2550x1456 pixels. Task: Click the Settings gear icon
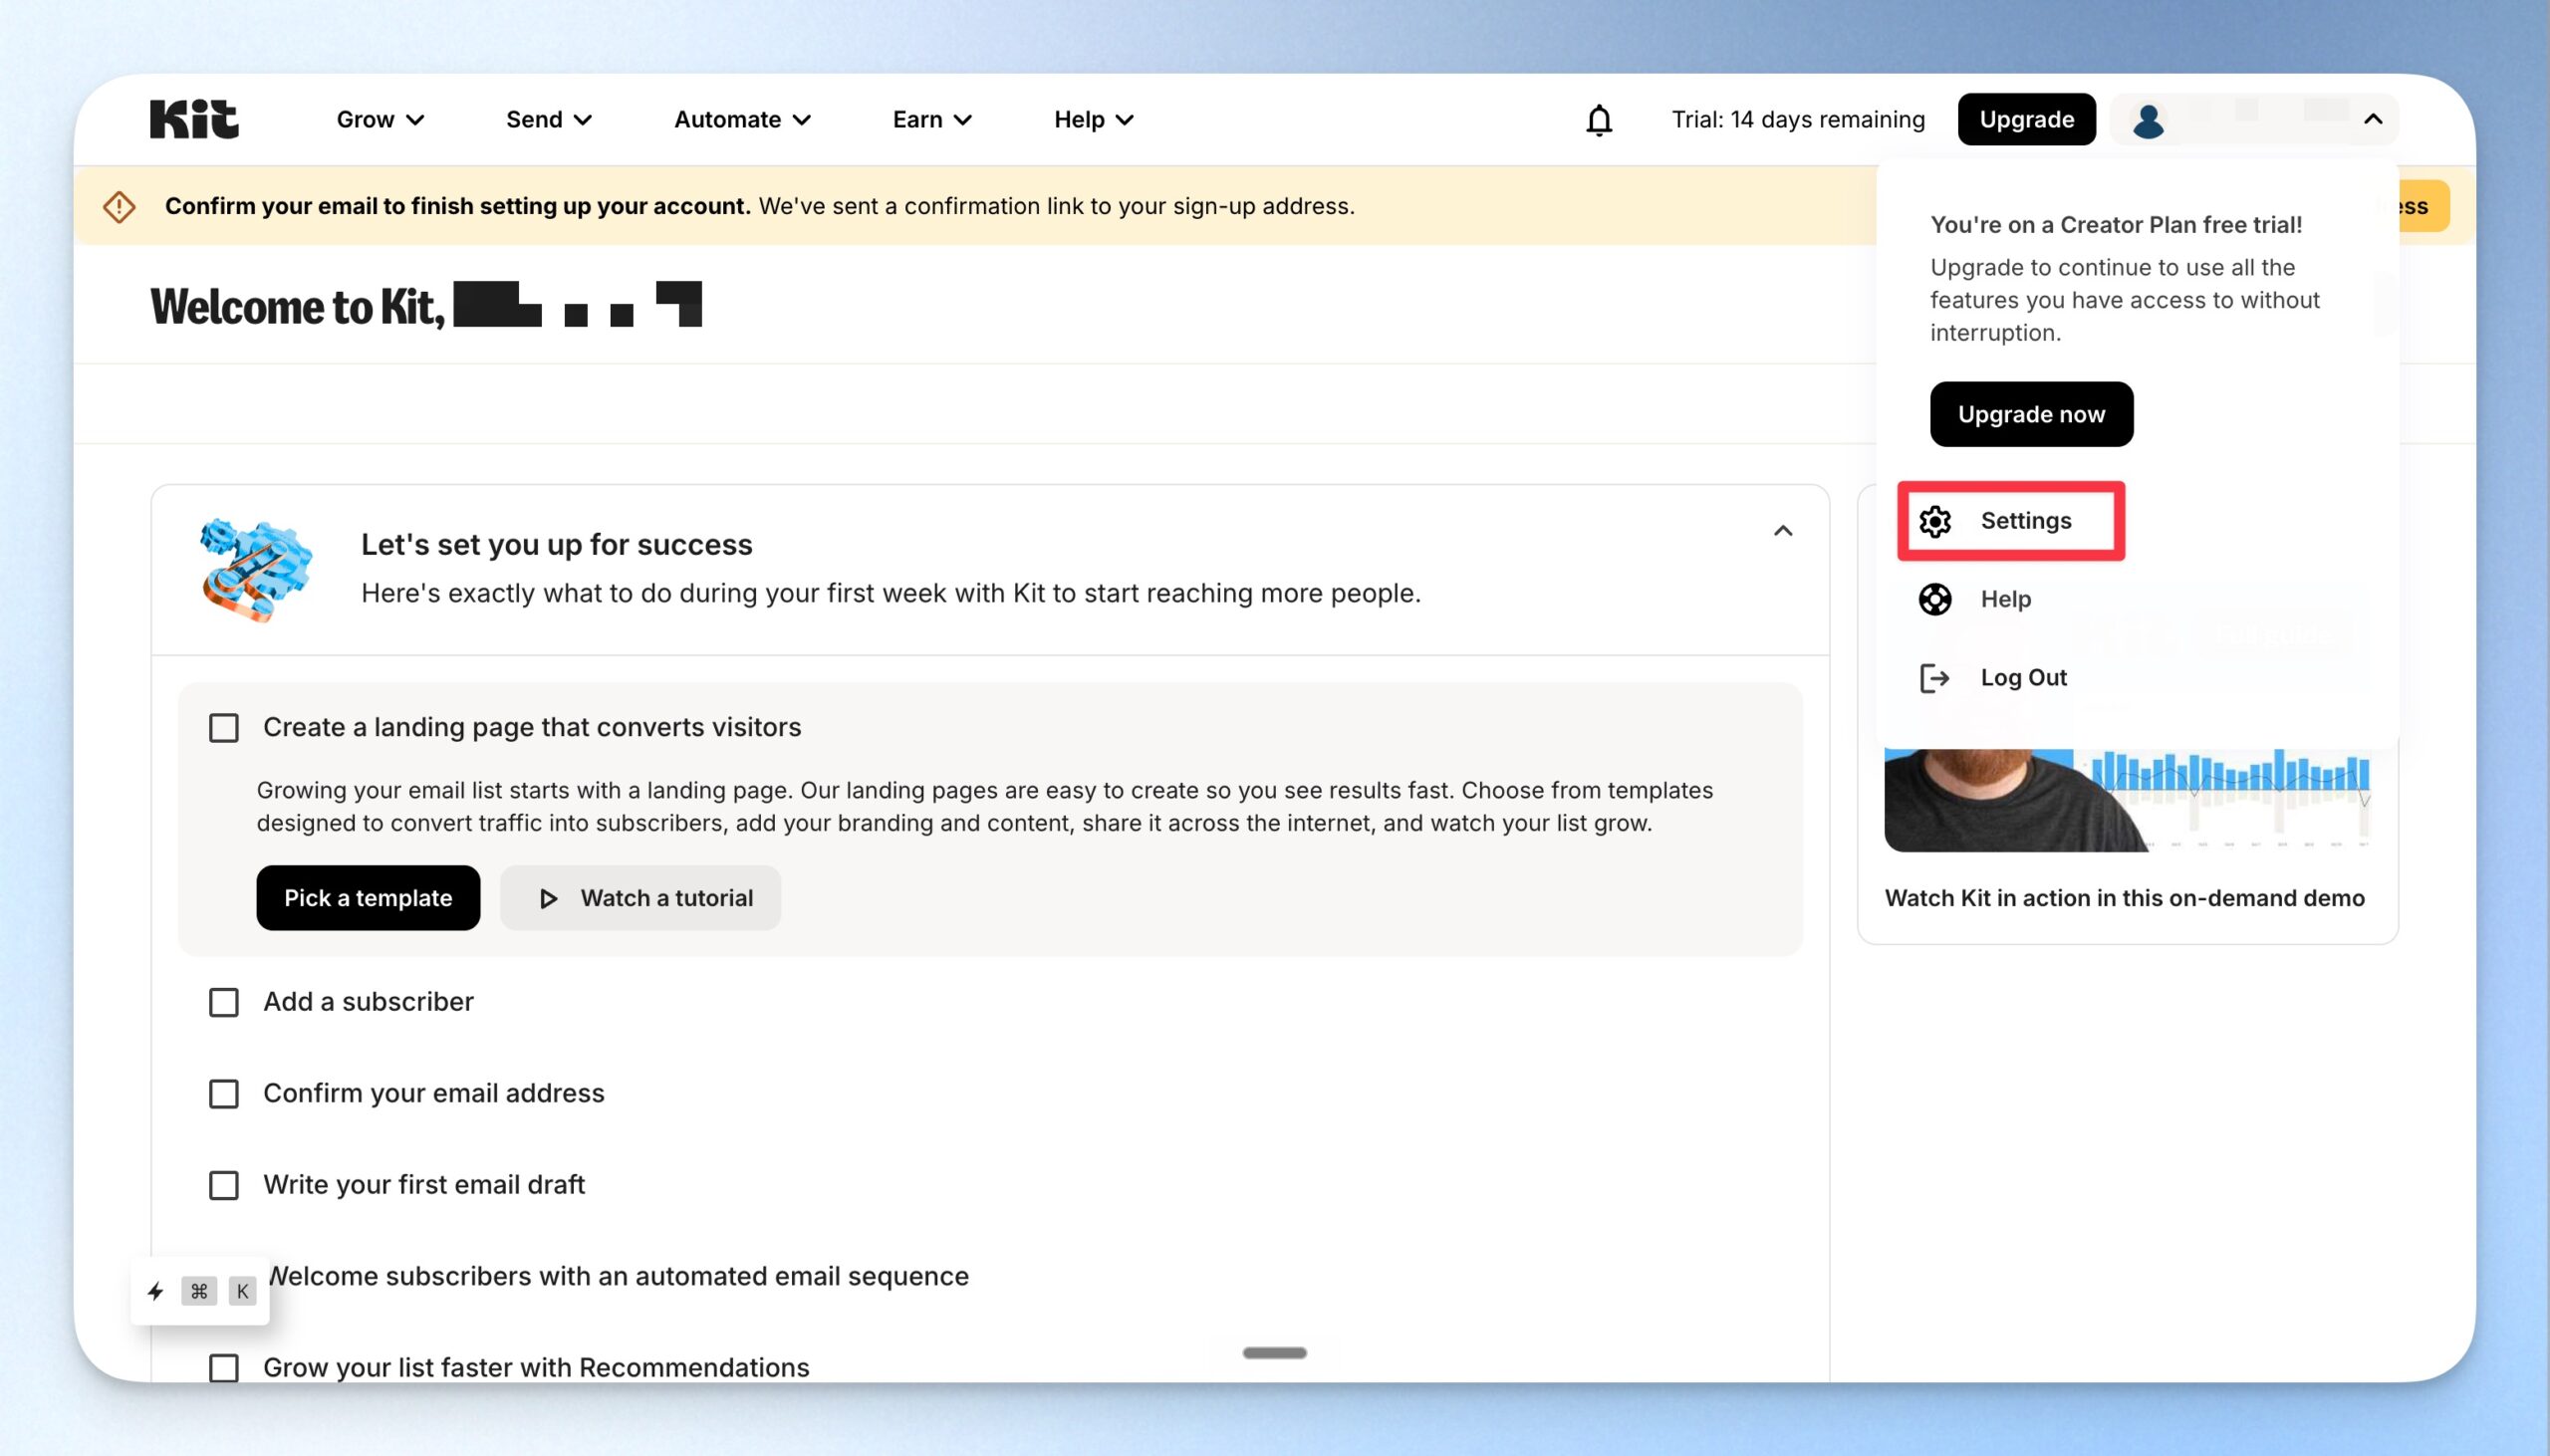1935,521
